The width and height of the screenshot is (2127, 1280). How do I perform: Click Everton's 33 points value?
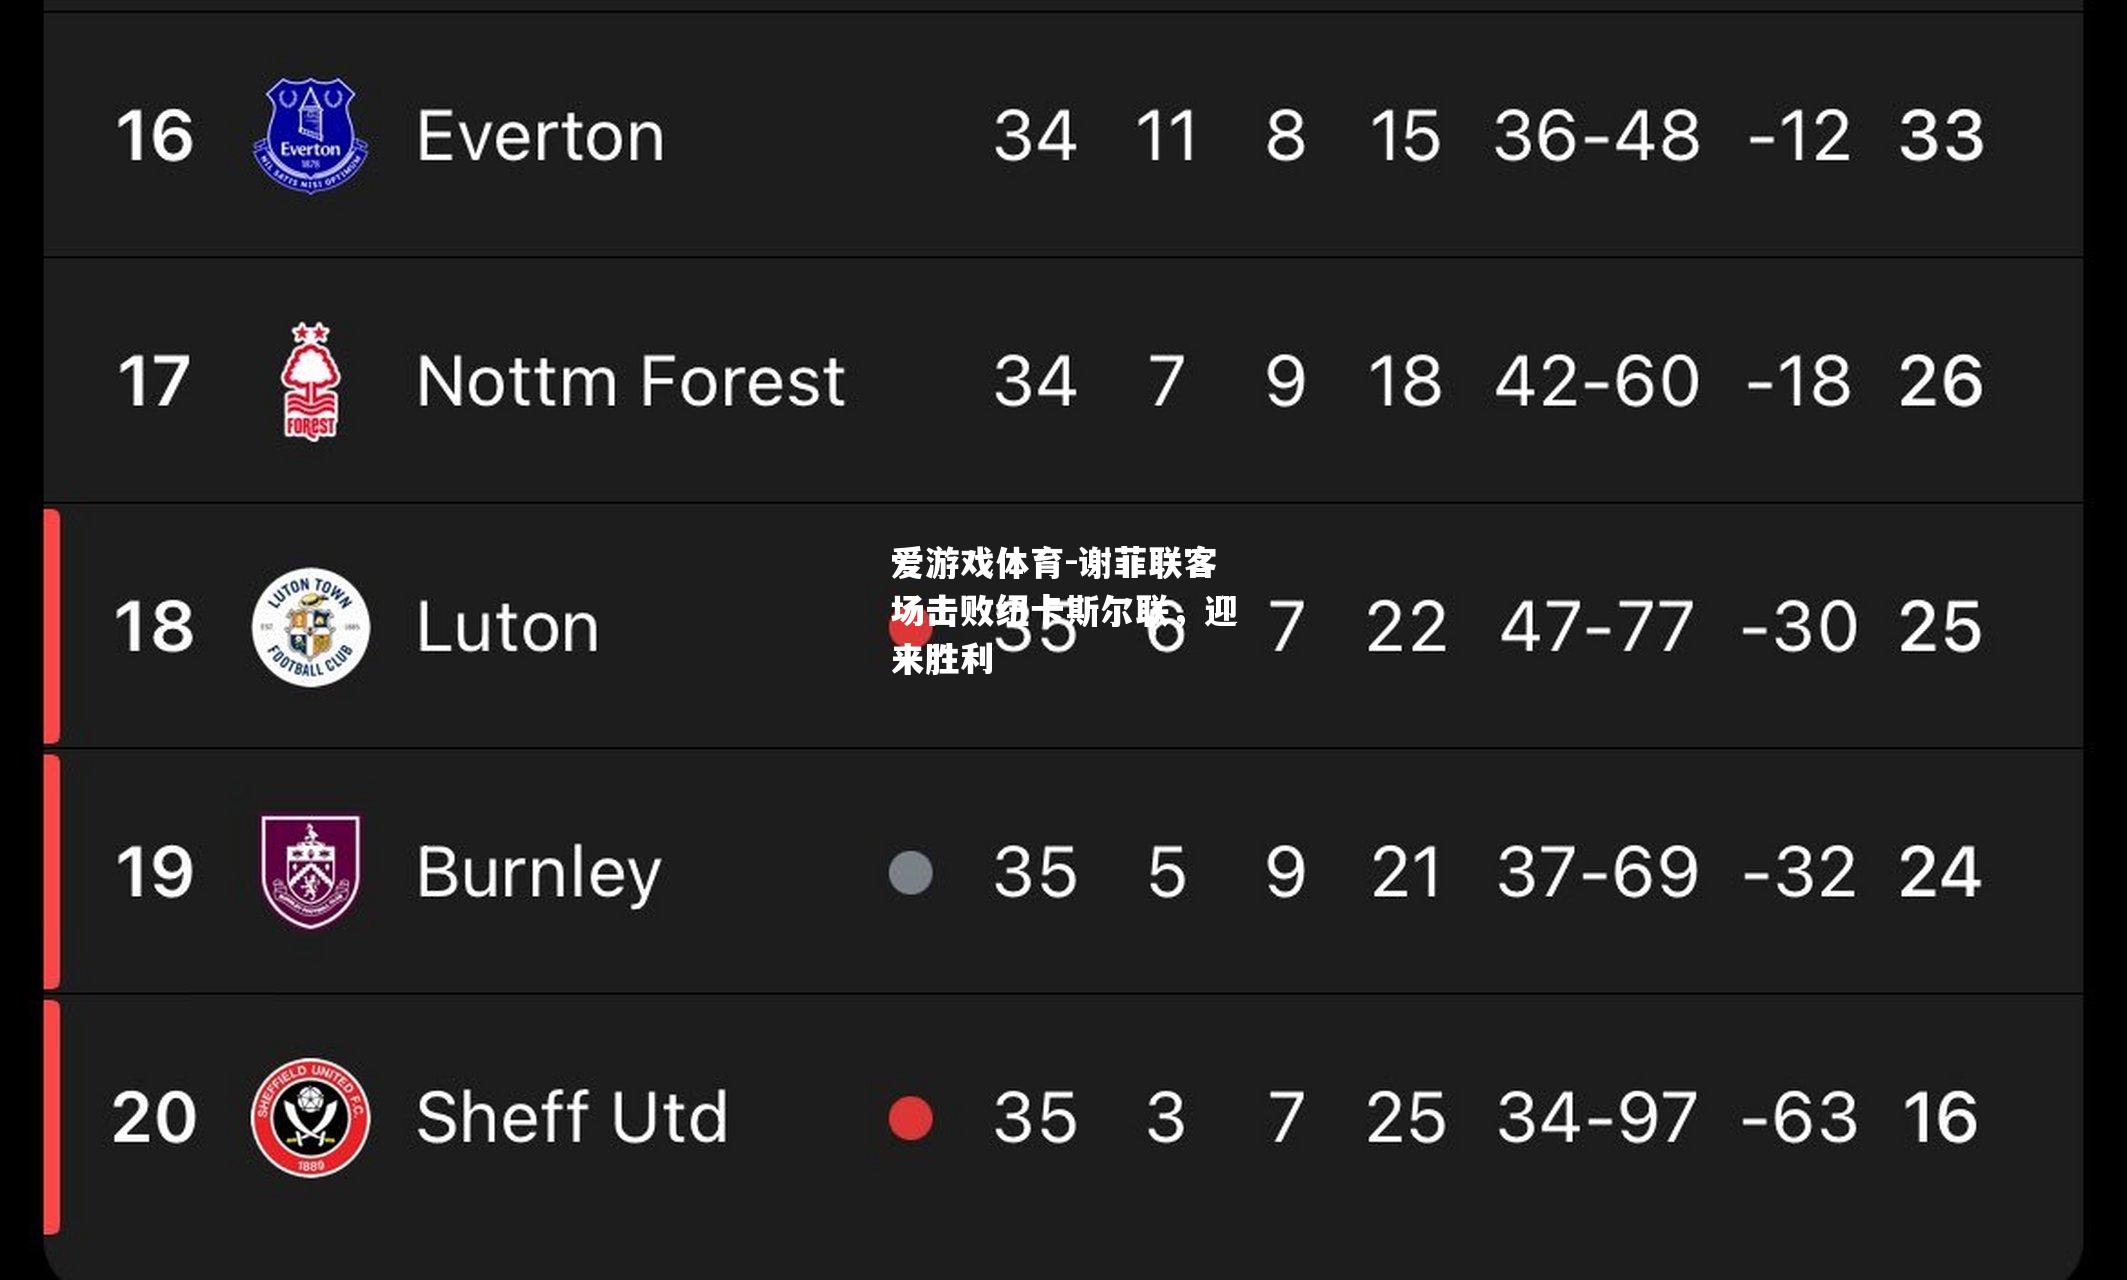click(1941, 136)
